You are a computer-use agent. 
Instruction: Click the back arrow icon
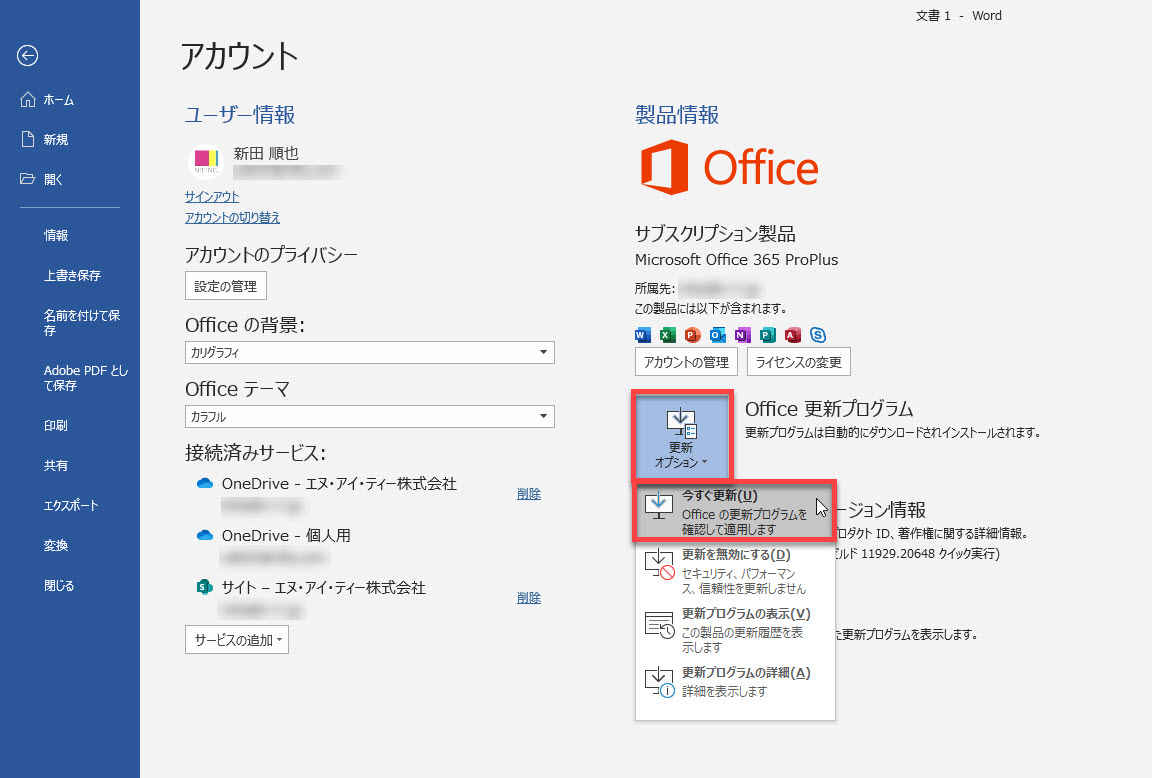28,56
